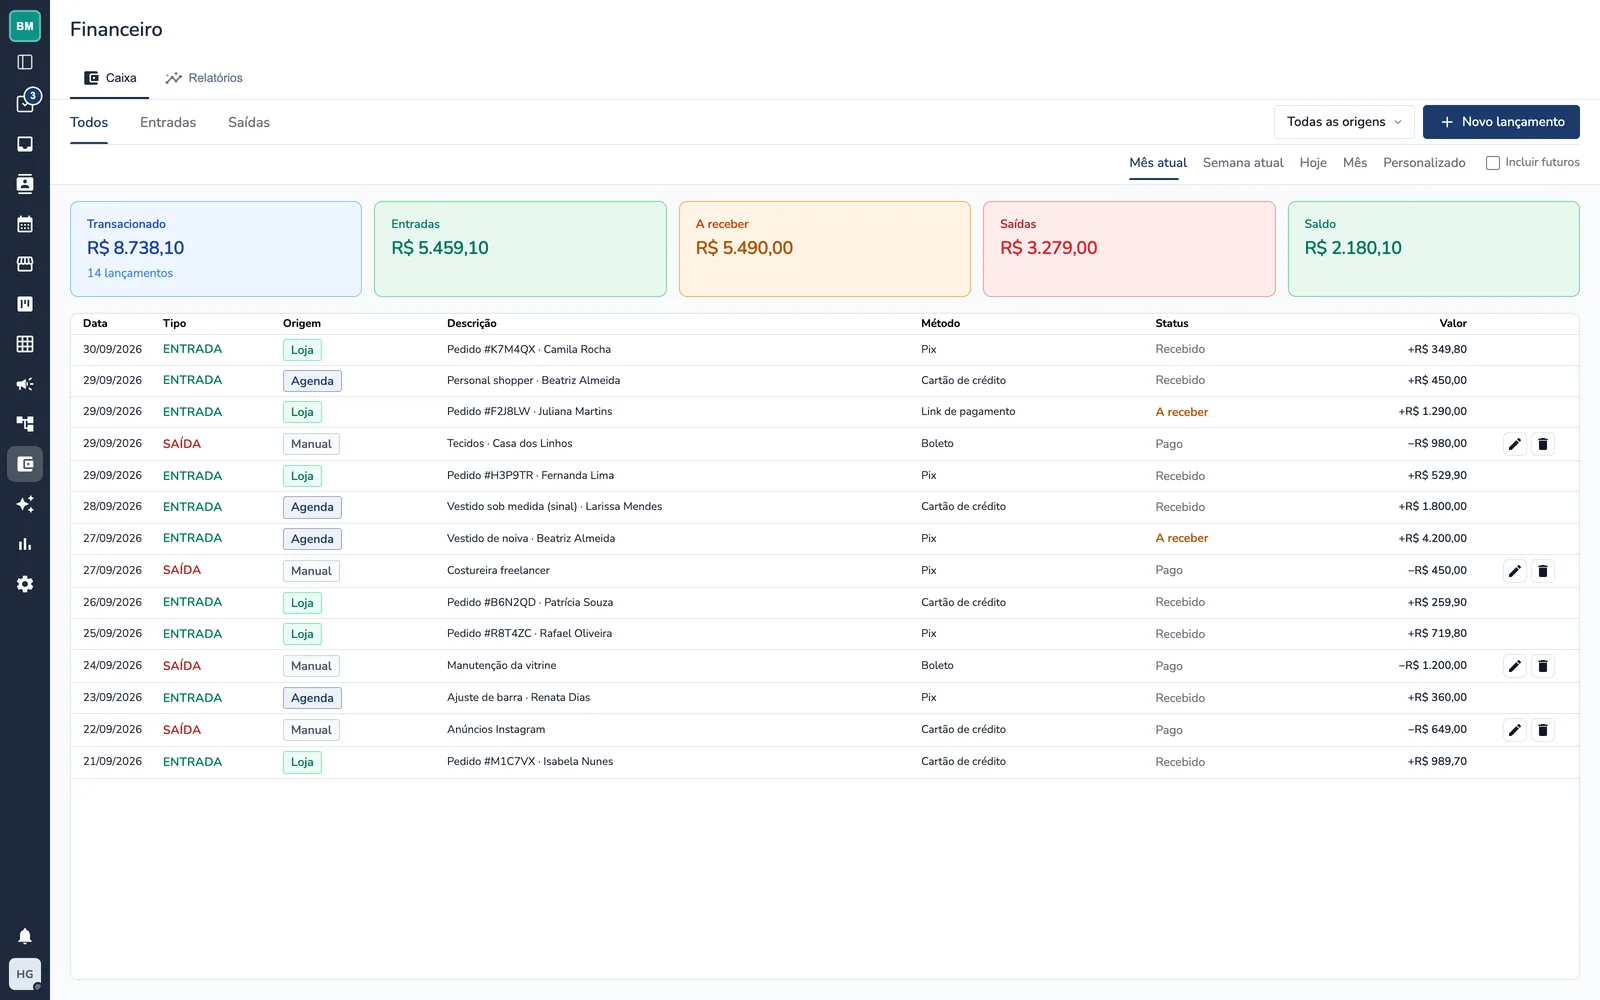Screen dimensions: 1600x1000
Task: Open the kanban board icon
Action: [x=25, y=304]
